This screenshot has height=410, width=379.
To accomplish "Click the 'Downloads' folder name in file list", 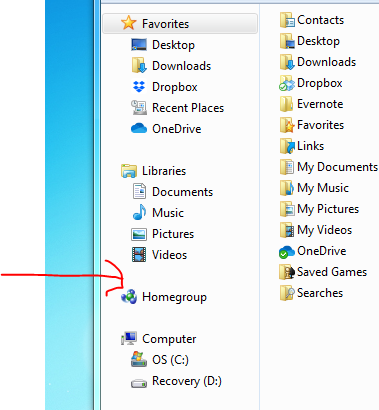I will pos(326,62).
